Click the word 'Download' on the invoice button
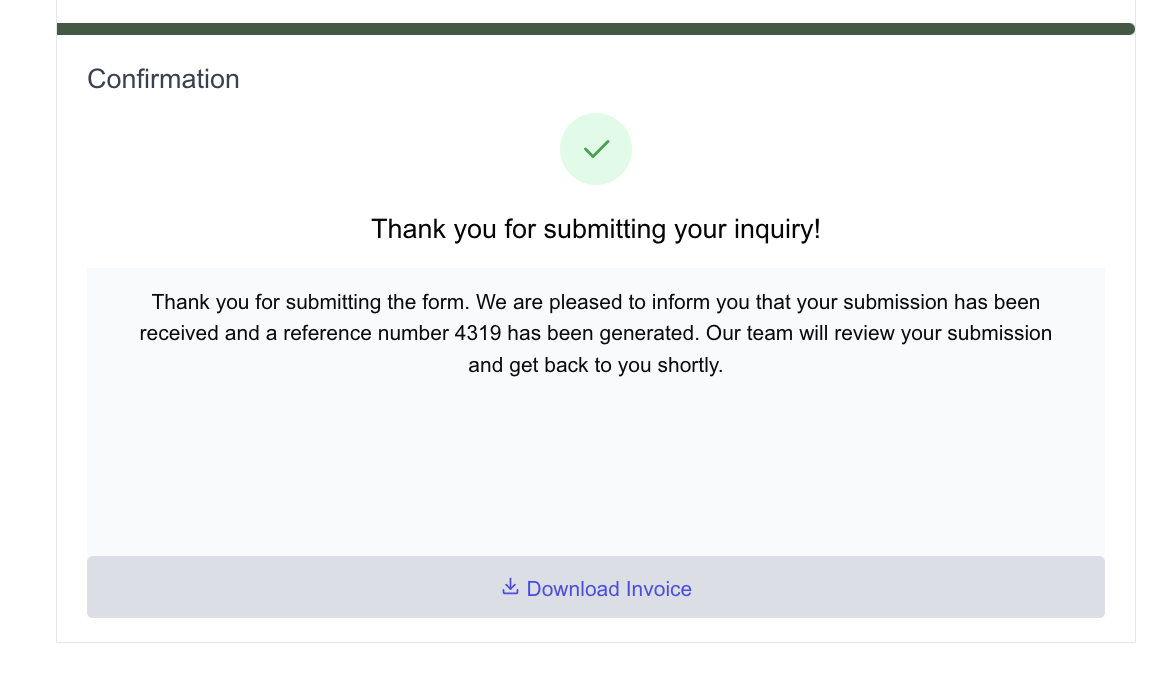The image size is (1172, 686). (573, 589)
